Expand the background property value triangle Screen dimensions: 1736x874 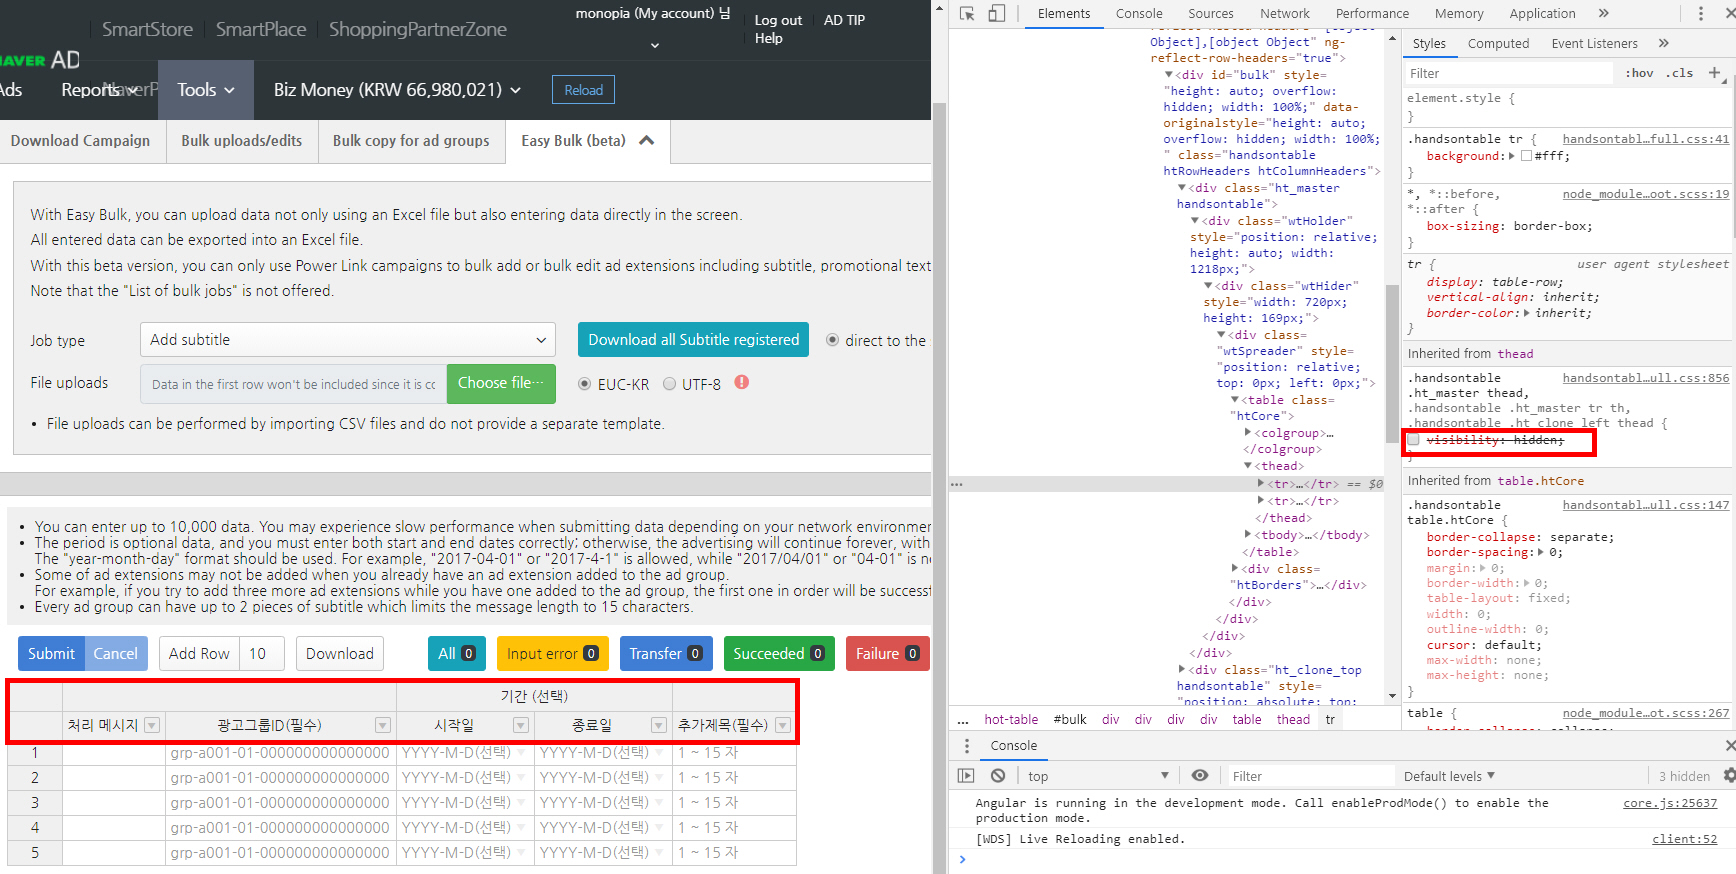point(1512,156)
